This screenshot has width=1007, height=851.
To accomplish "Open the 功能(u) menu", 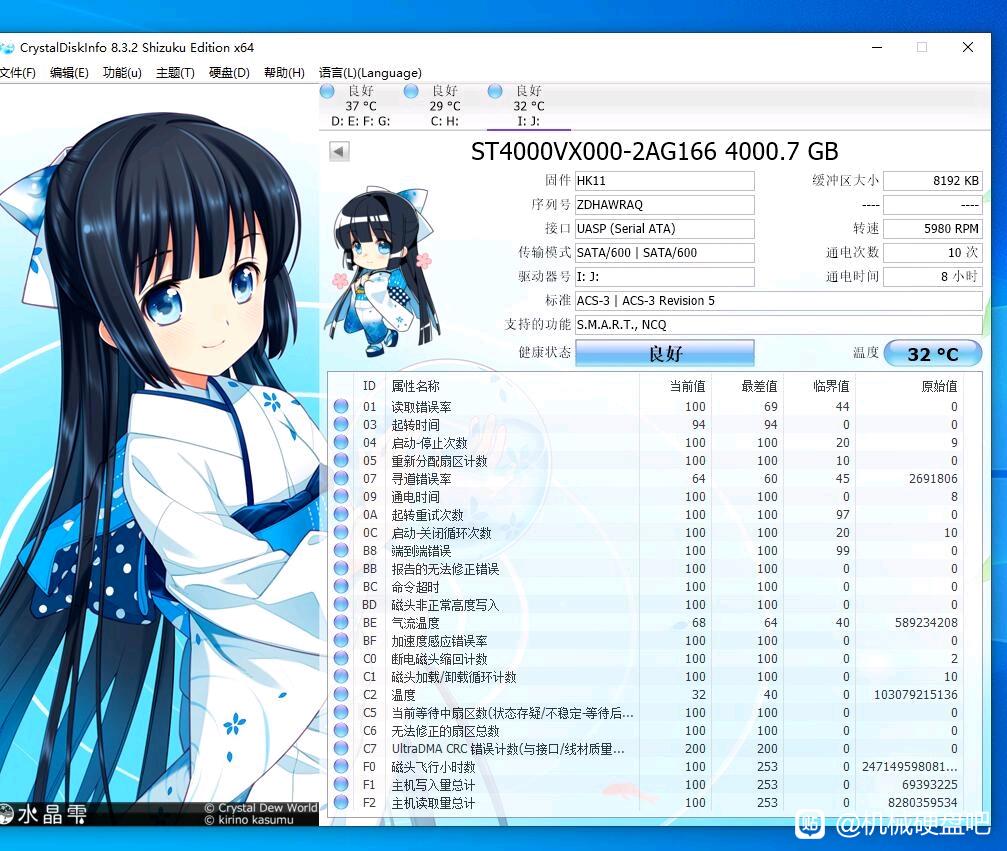I will tap(122, 73).
